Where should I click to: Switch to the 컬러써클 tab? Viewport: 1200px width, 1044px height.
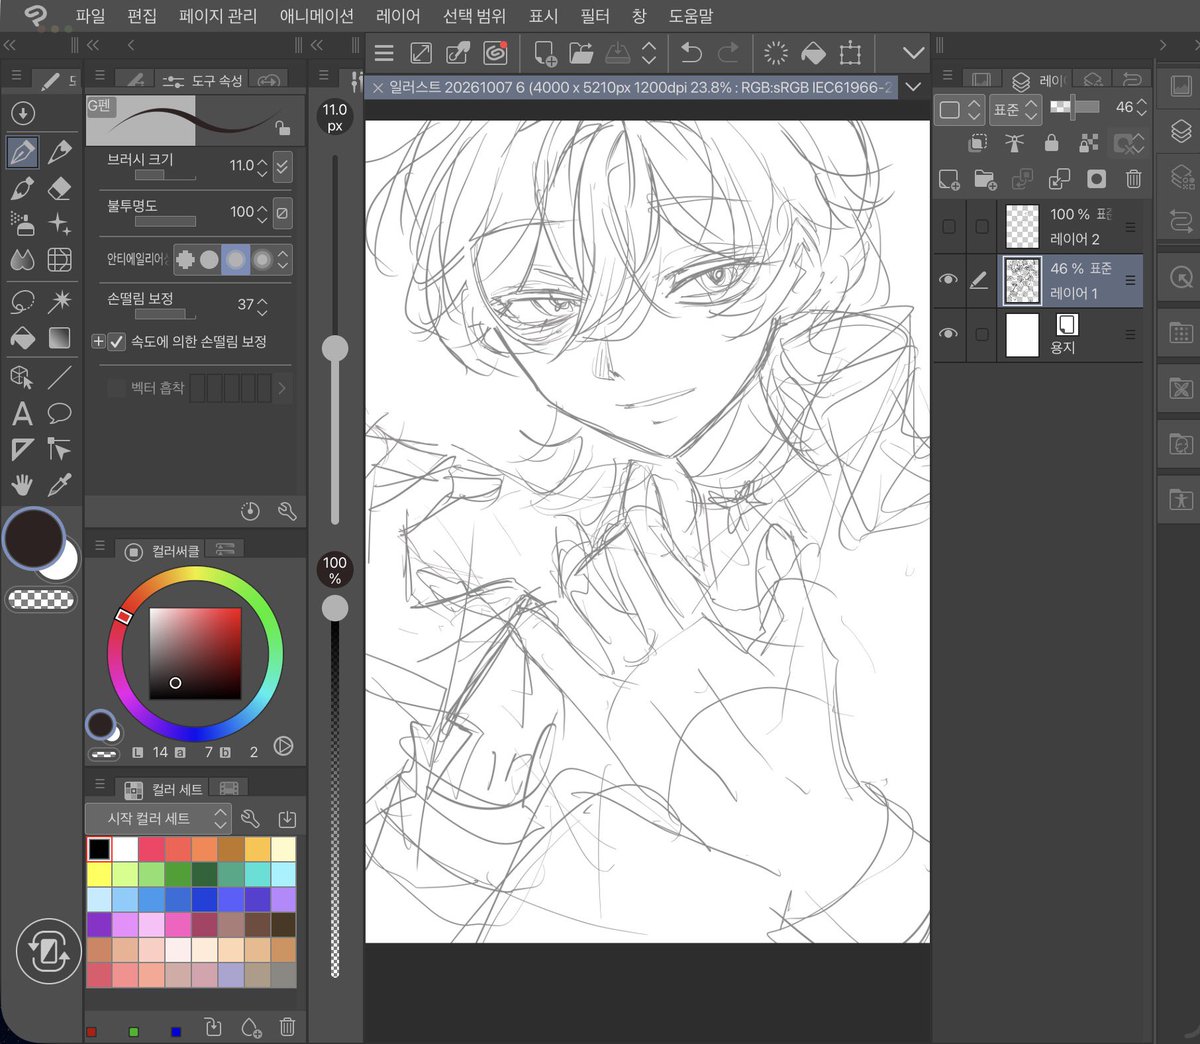(x=164, y=551)
